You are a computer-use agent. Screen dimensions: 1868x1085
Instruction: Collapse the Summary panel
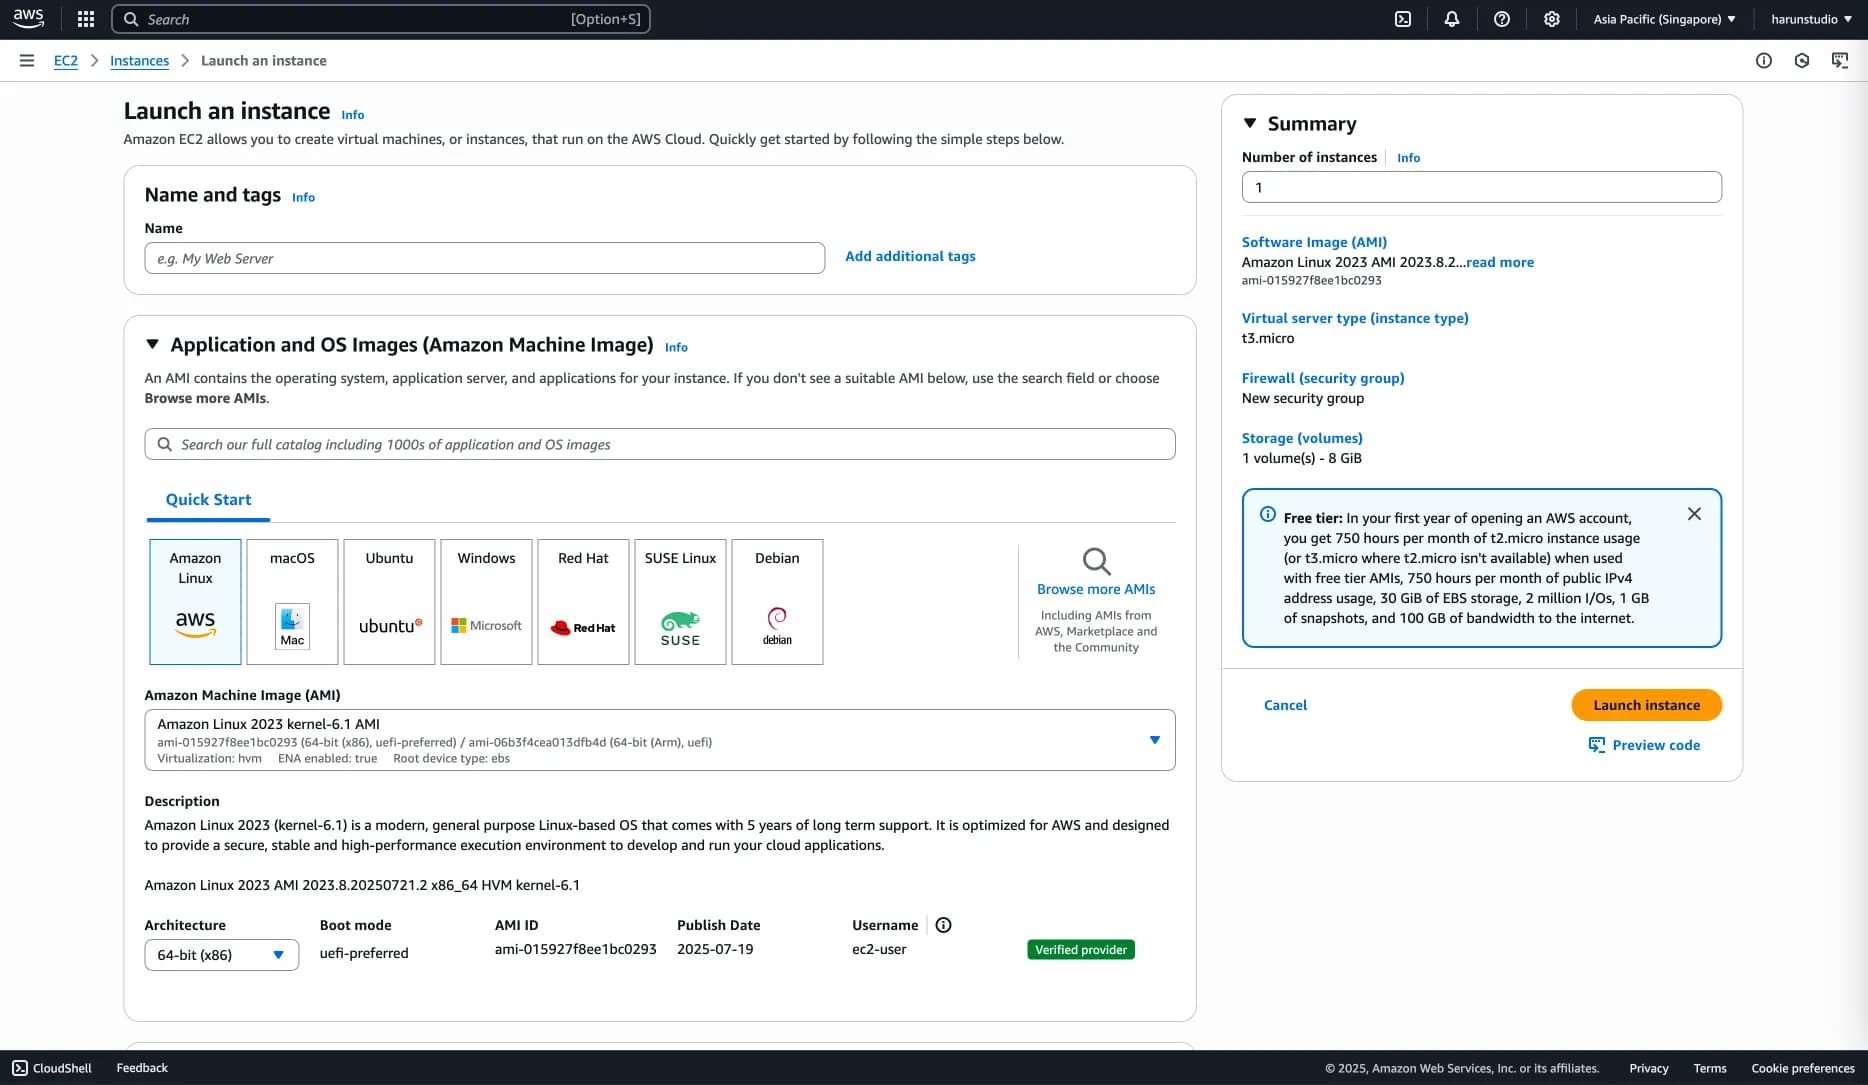(x=1250, y=123)
